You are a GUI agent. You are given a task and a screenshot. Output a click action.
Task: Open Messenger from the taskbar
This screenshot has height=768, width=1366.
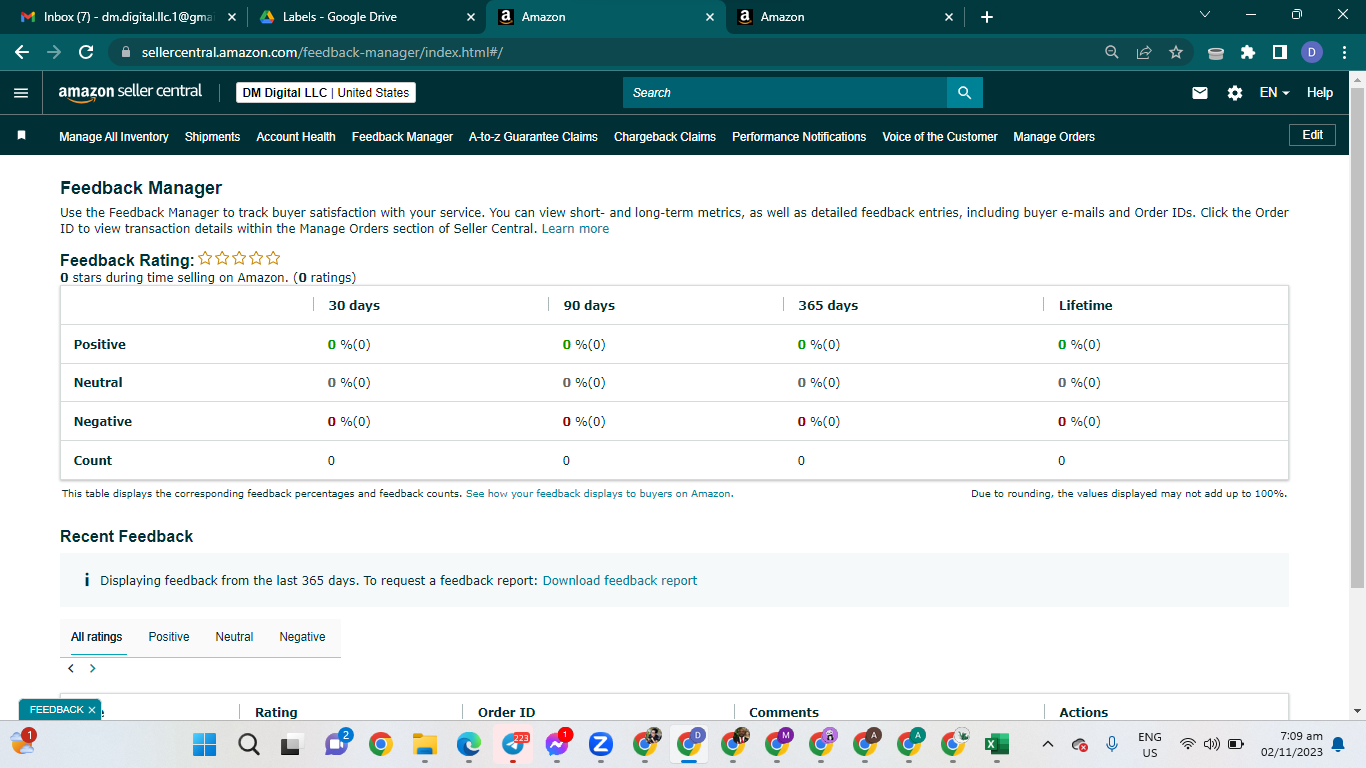pos(557,744)
